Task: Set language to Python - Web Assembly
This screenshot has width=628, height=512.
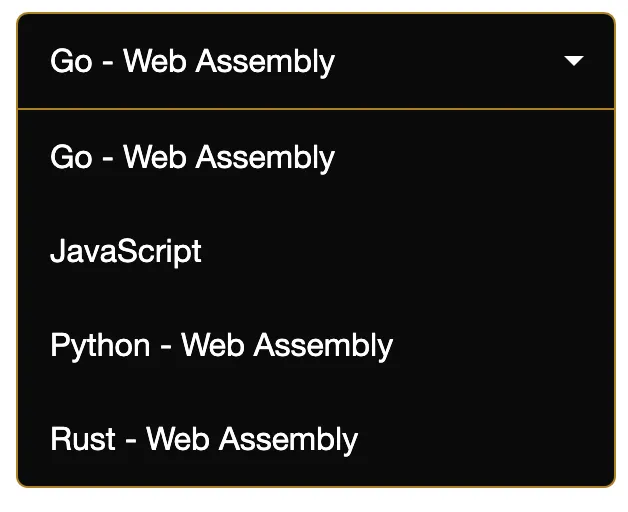Action: (x=221, y=346)
